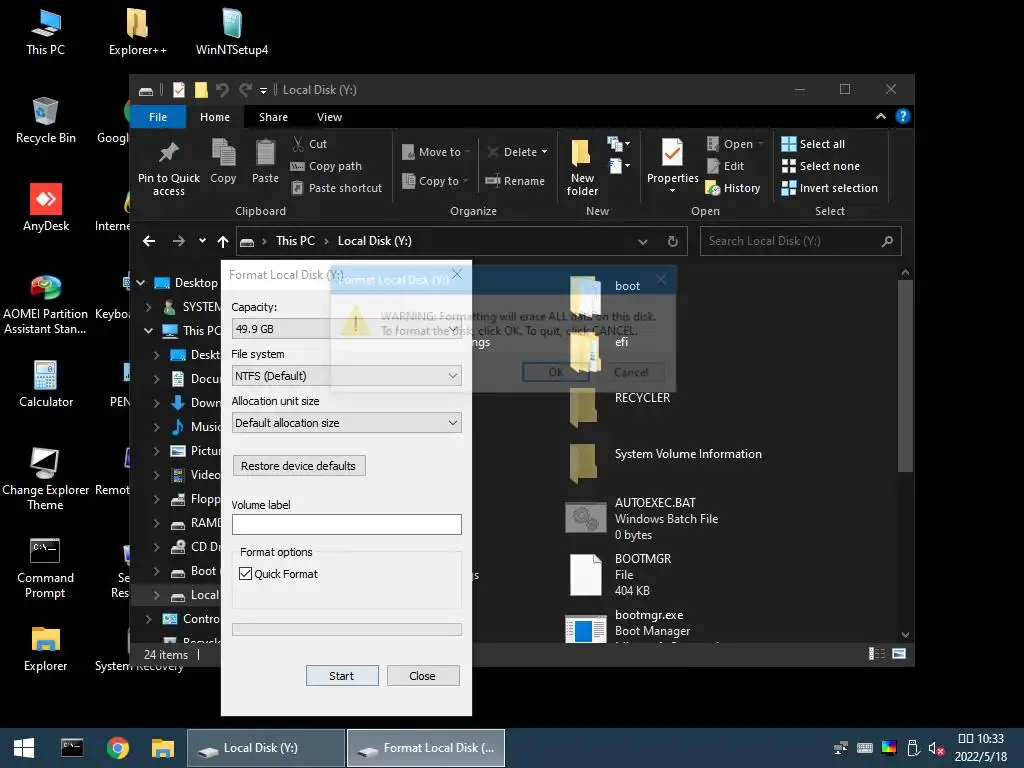Click Copy path in the ribbon
1024x768 pixels.
coord(326,166)
